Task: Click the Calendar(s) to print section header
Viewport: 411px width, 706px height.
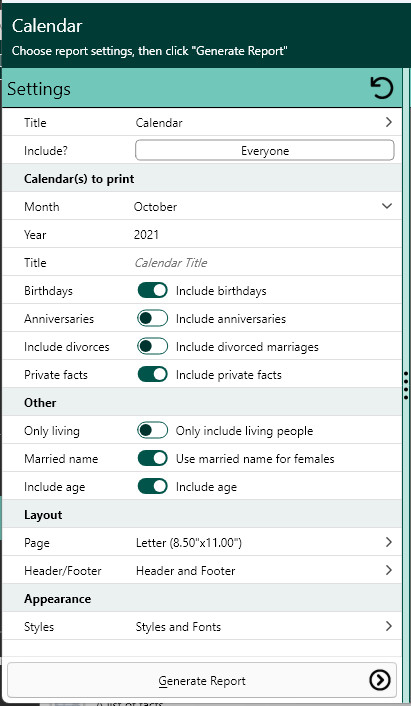Action: [79, 179]
